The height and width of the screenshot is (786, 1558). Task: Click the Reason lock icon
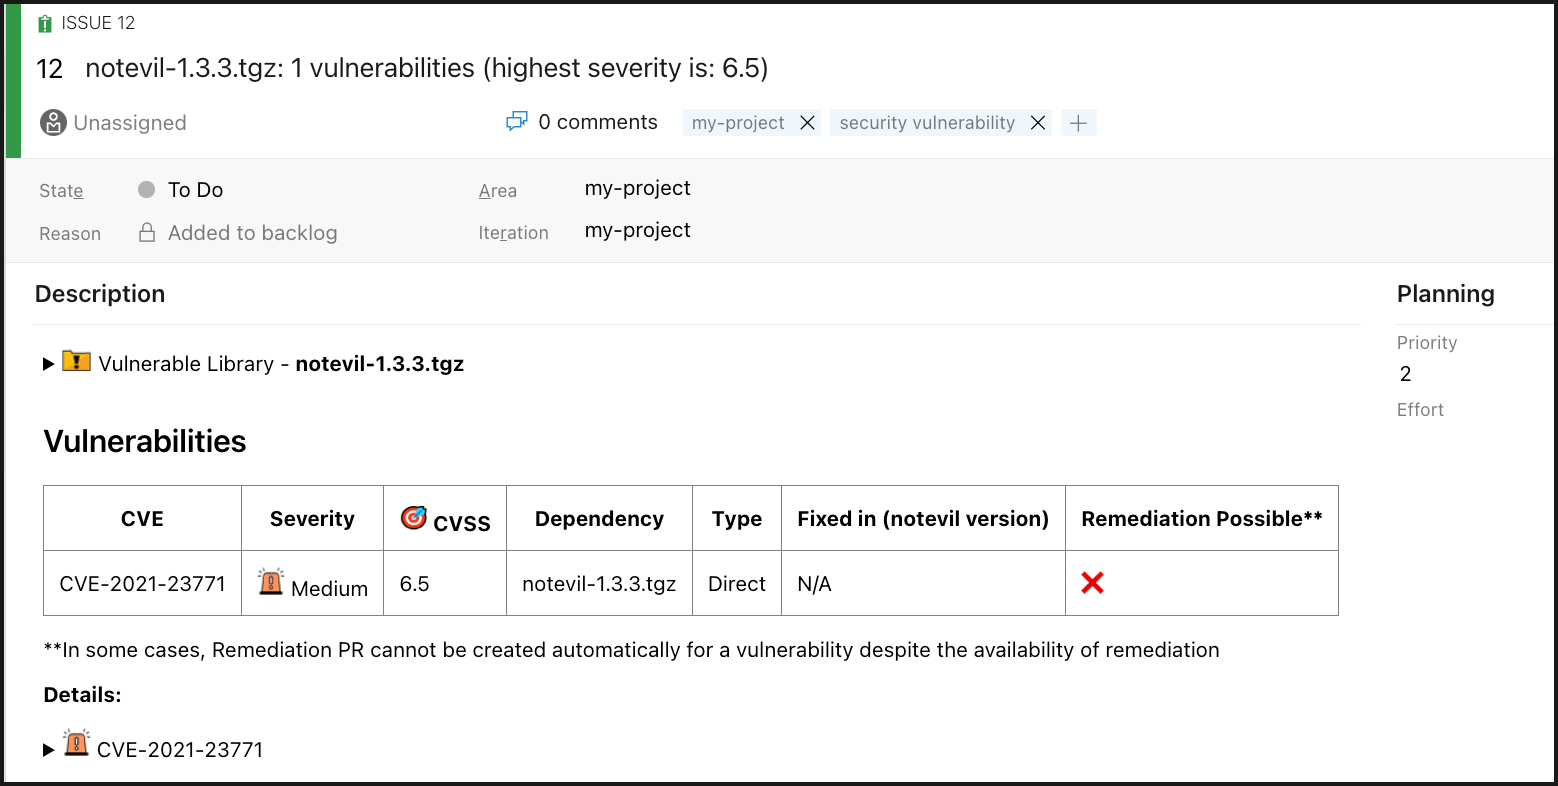pos(147,233)
